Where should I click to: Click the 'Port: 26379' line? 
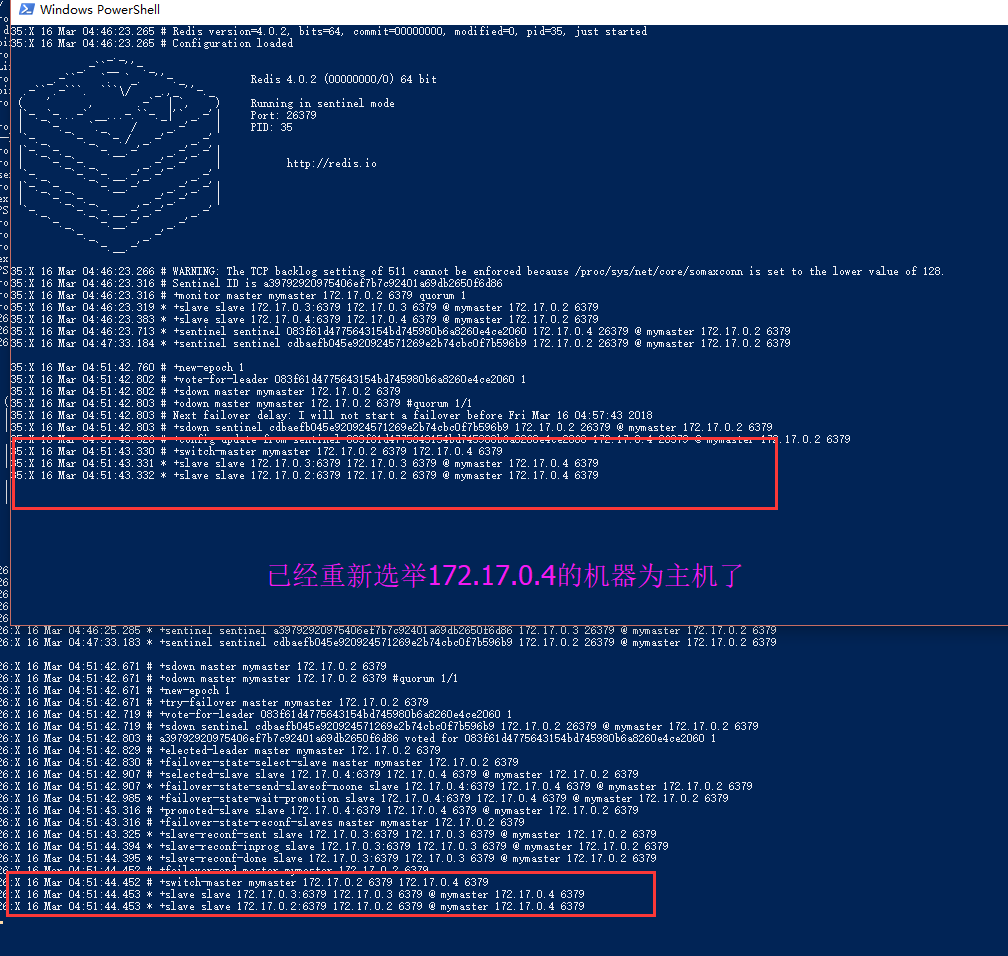[283, 115]
